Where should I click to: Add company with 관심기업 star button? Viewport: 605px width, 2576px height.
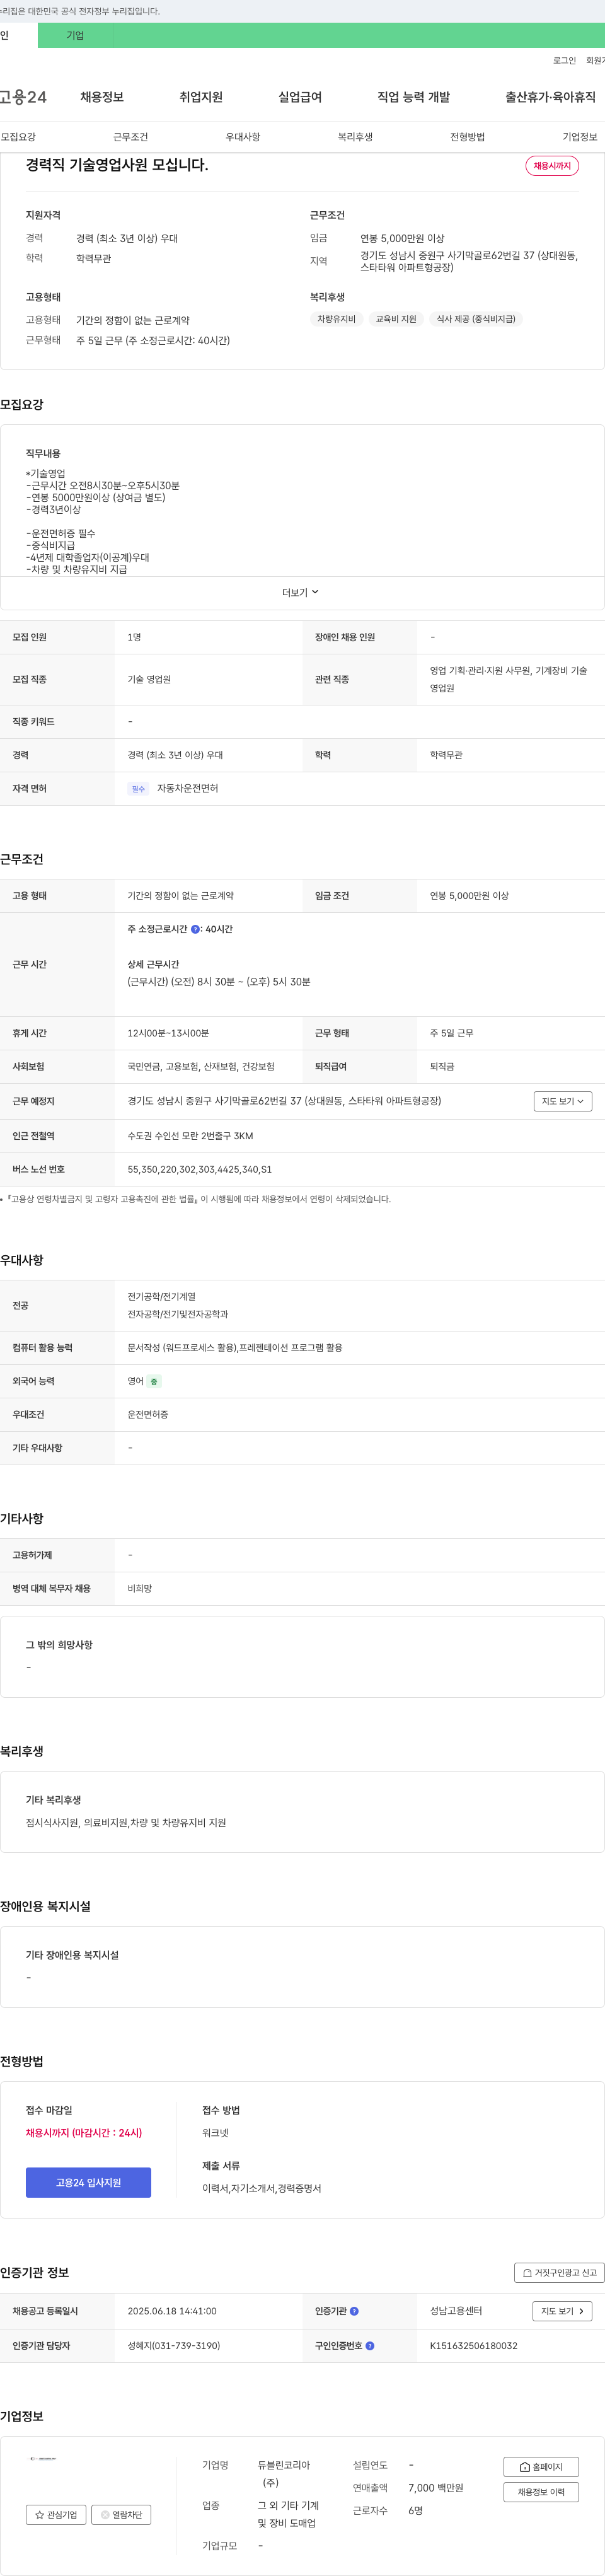56,2515
